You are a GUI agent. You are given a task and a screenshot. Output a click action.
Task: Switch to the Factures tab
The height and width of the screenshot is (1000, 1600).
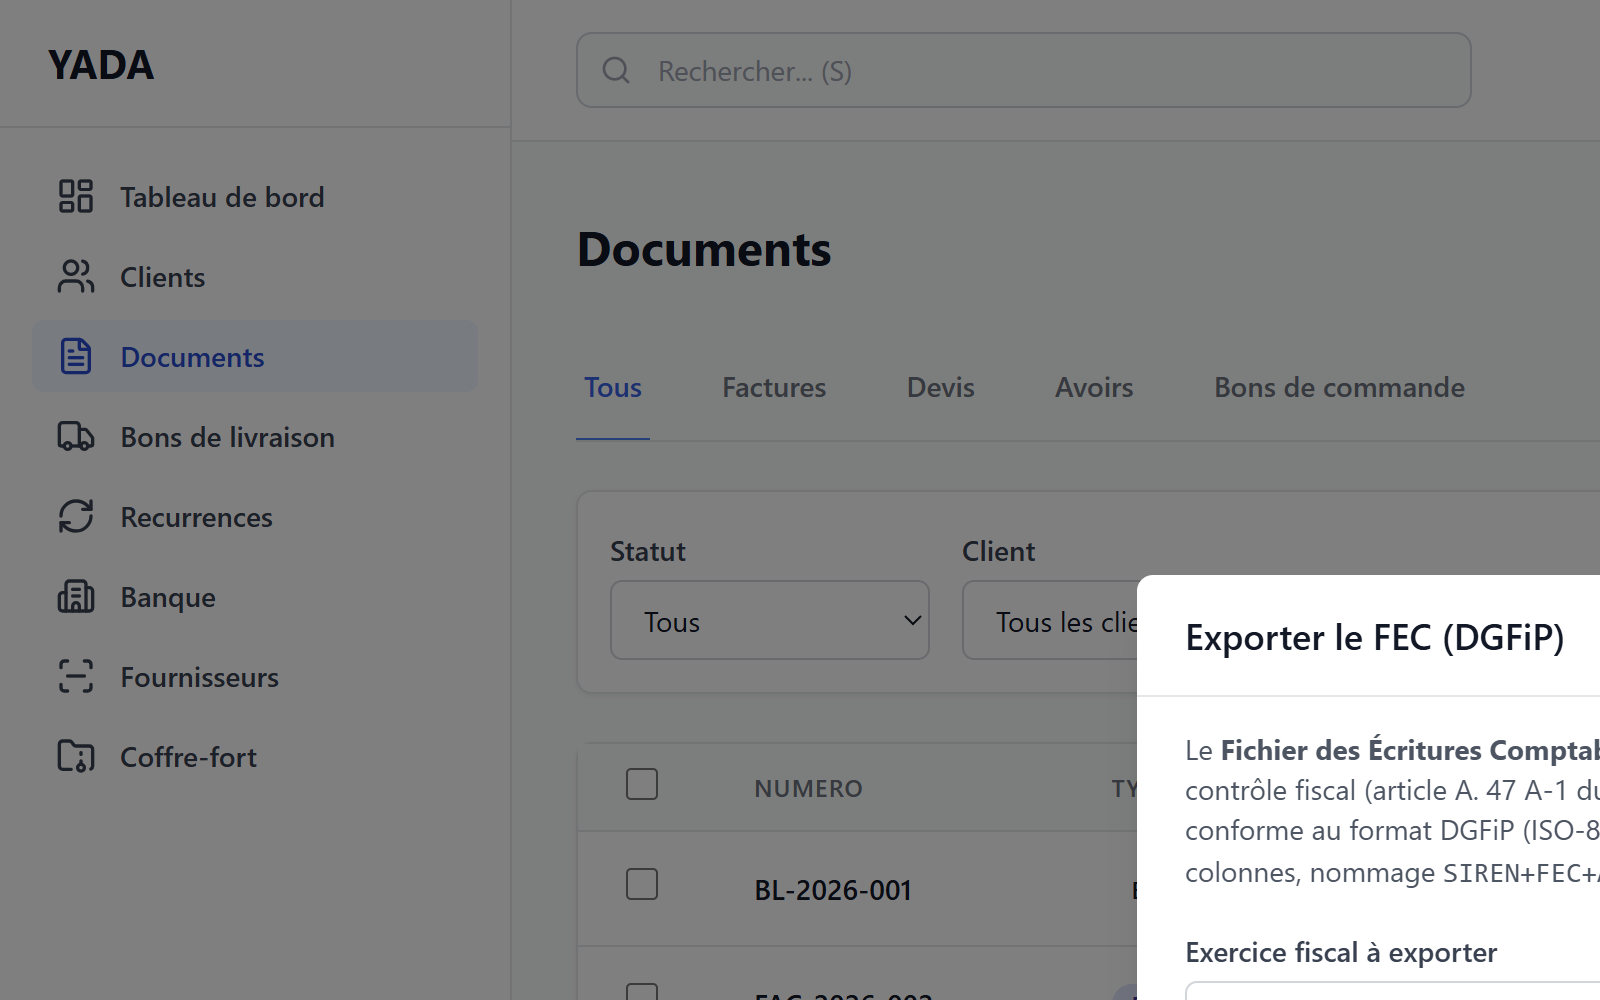tap(774, 388)
